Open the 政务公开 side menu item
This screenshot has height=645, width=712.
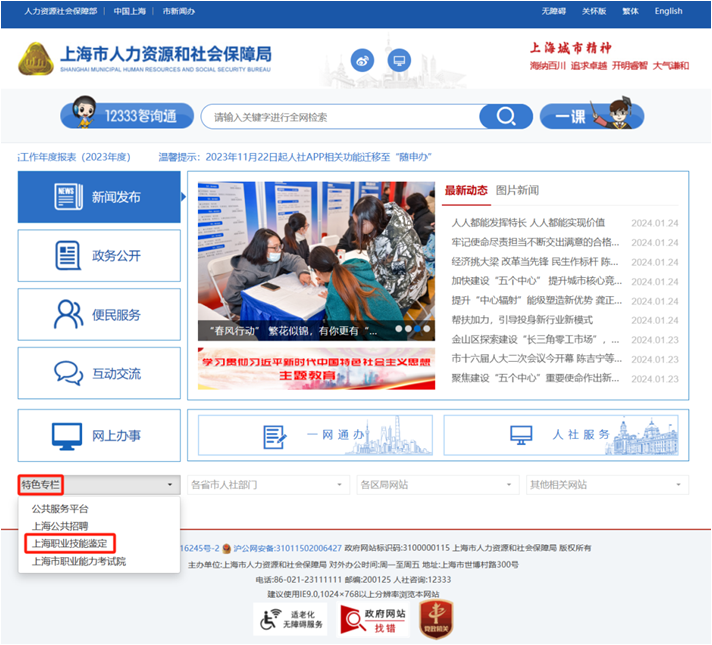coord(99,256)
